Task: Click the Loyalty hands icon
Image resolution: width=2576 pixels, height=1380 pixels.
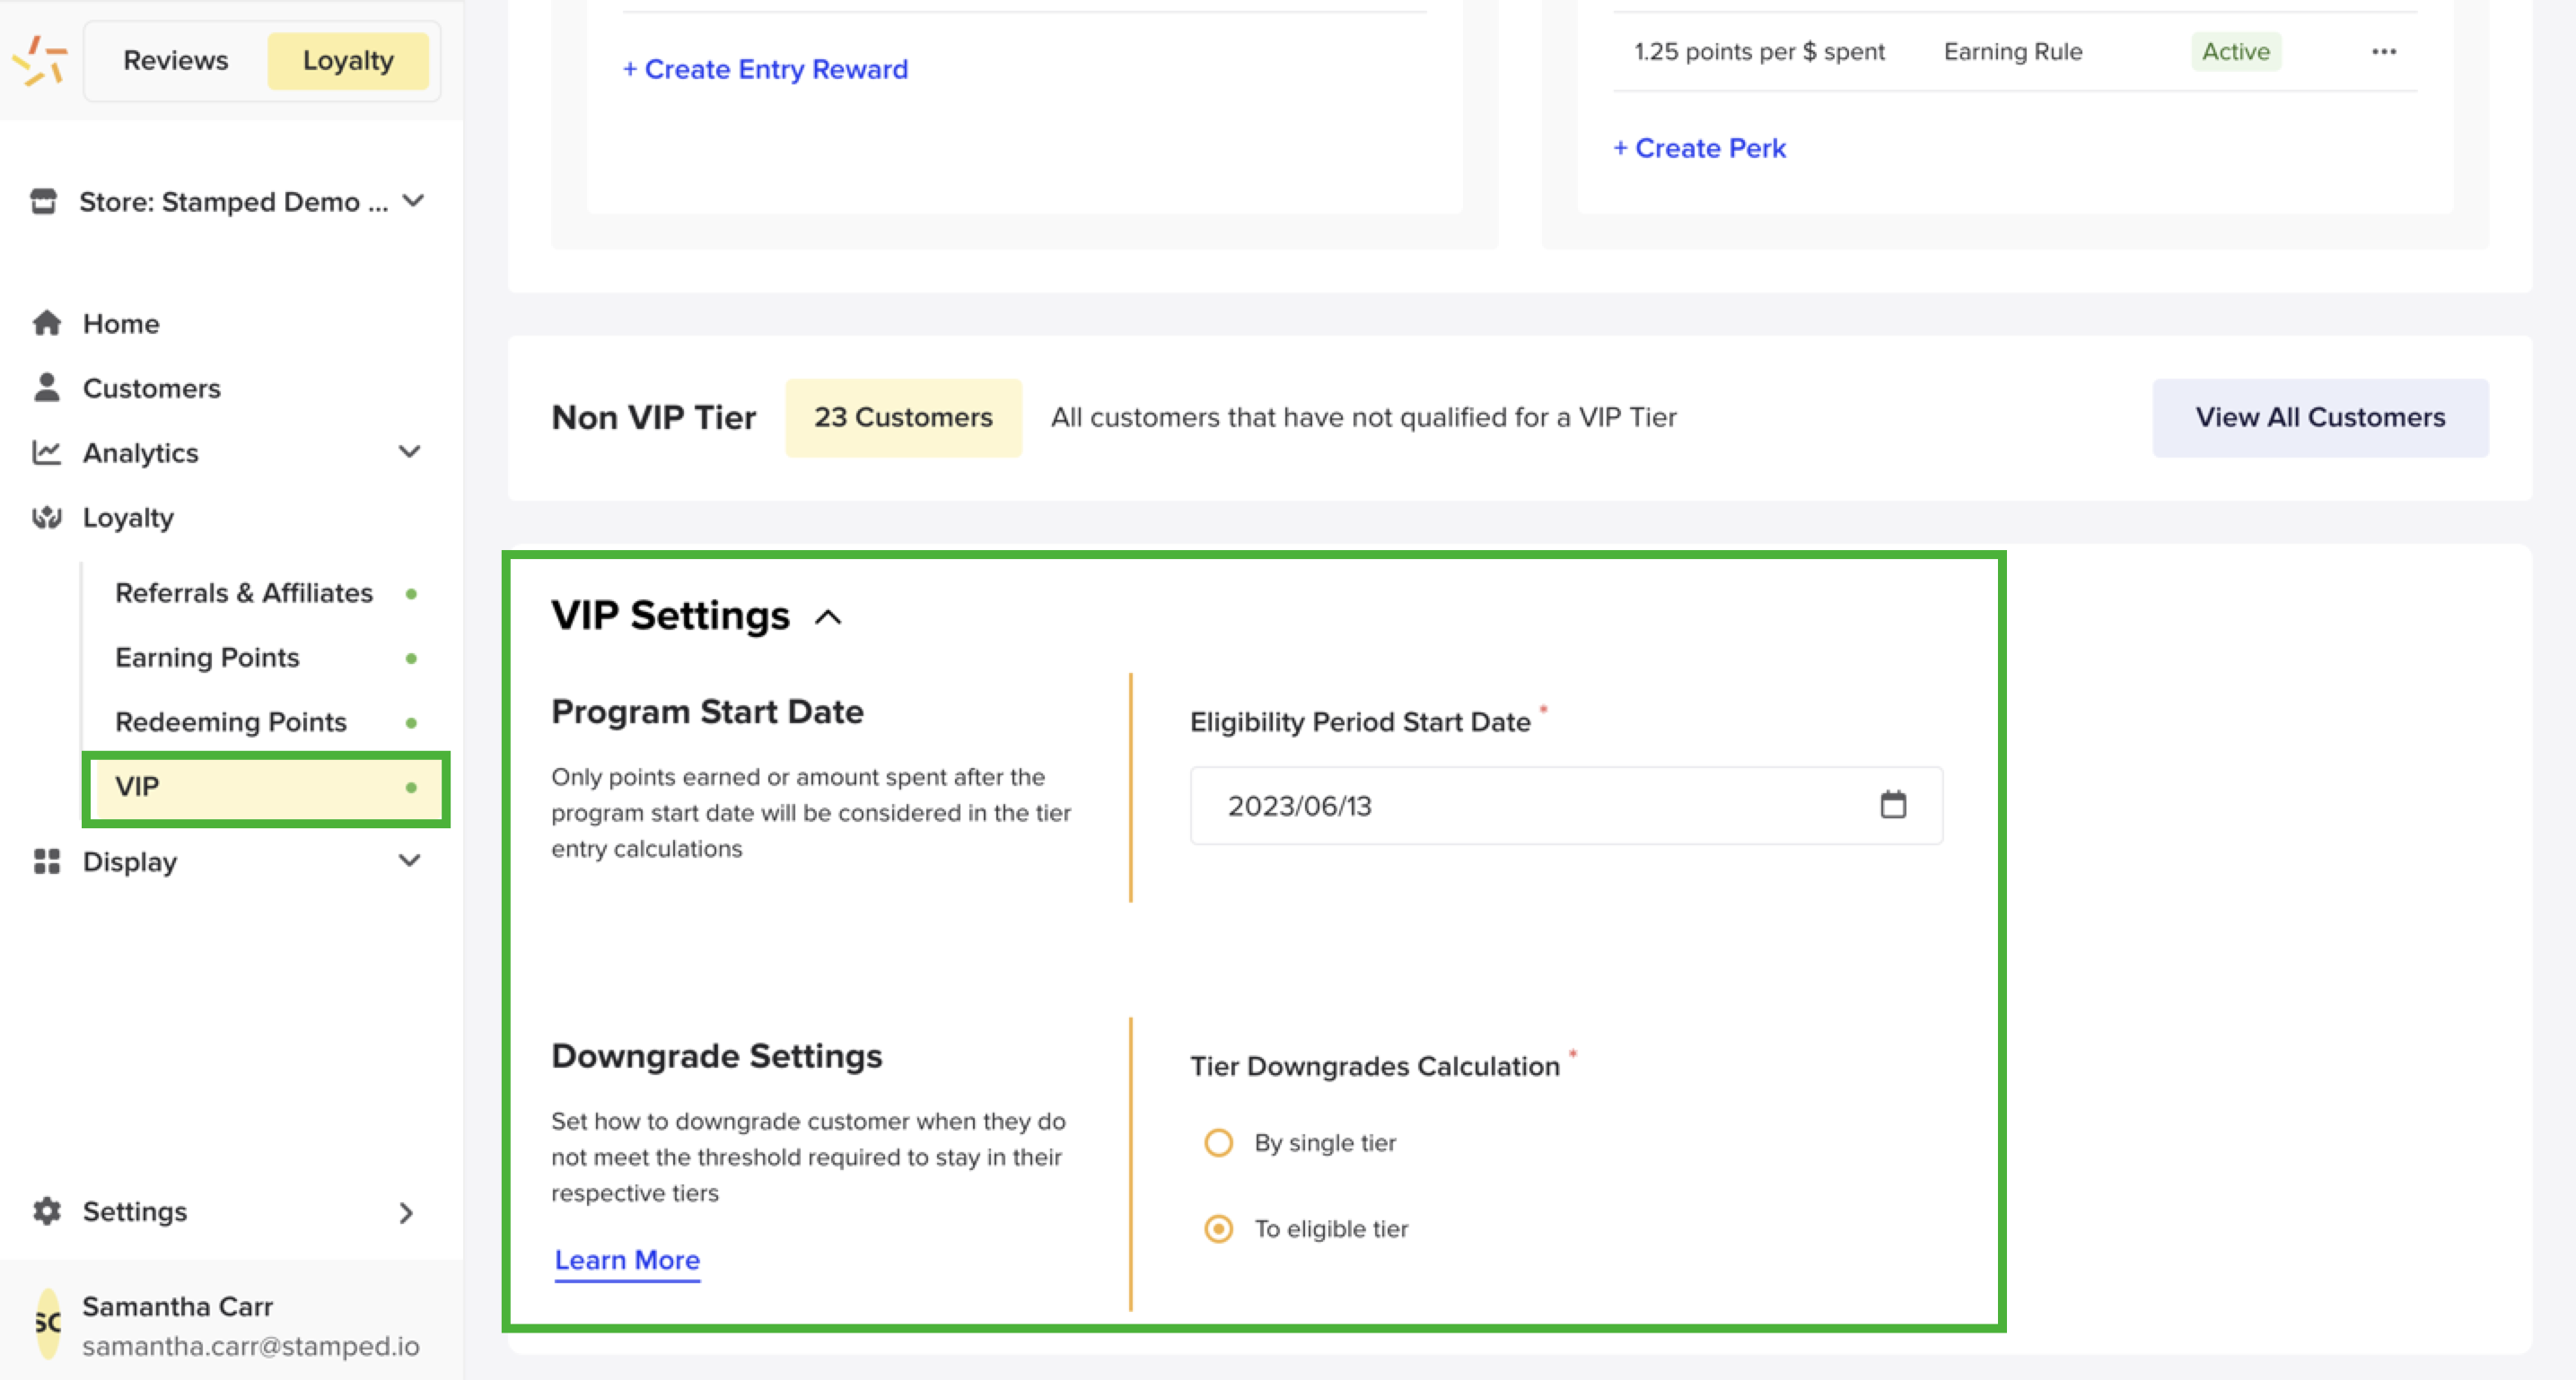Action: click(x=47, y=517)
